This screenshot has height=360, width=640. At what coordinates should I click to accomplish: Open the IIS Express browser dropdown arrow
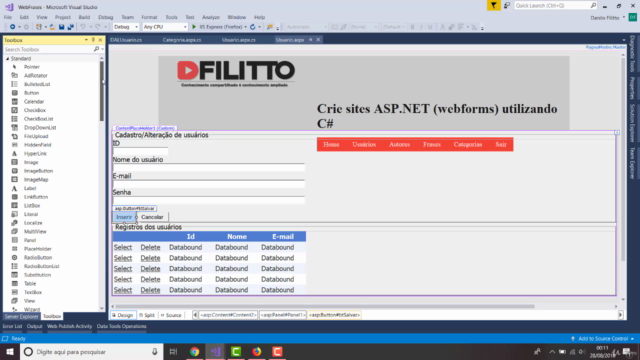(245, 27)
